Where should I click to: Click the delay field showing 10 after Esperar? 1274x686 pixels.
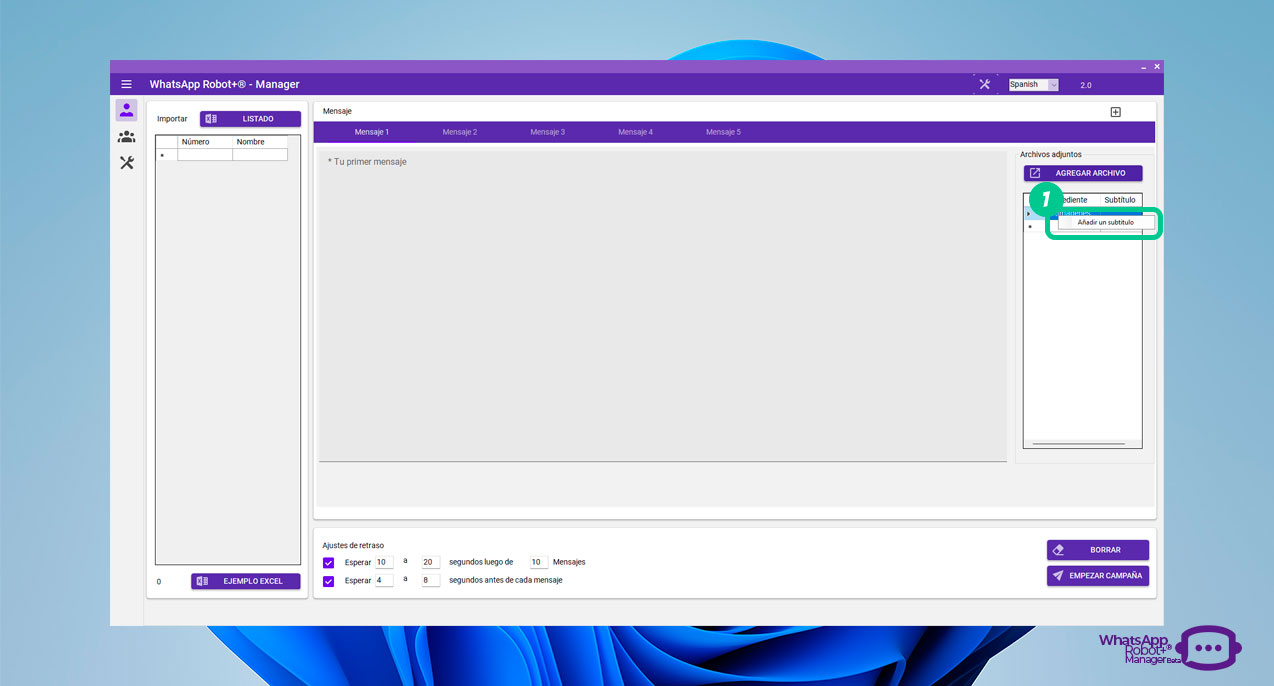tap(384, 562)
